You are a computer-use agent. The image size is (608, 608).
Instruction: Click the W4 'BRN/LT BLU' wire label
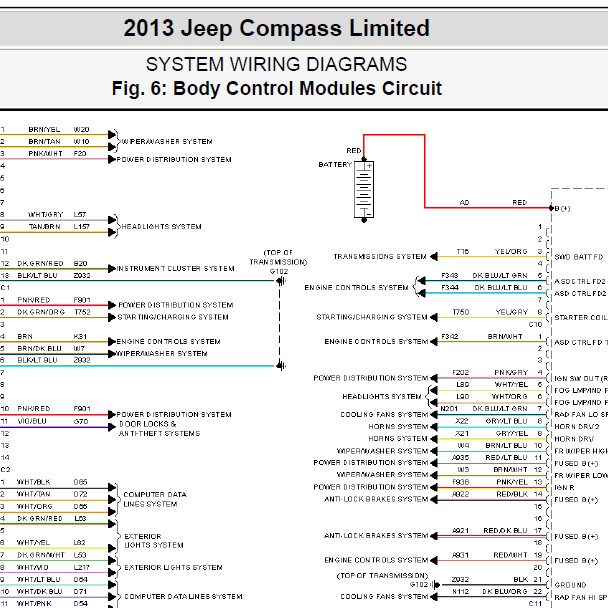coord(506,446)
